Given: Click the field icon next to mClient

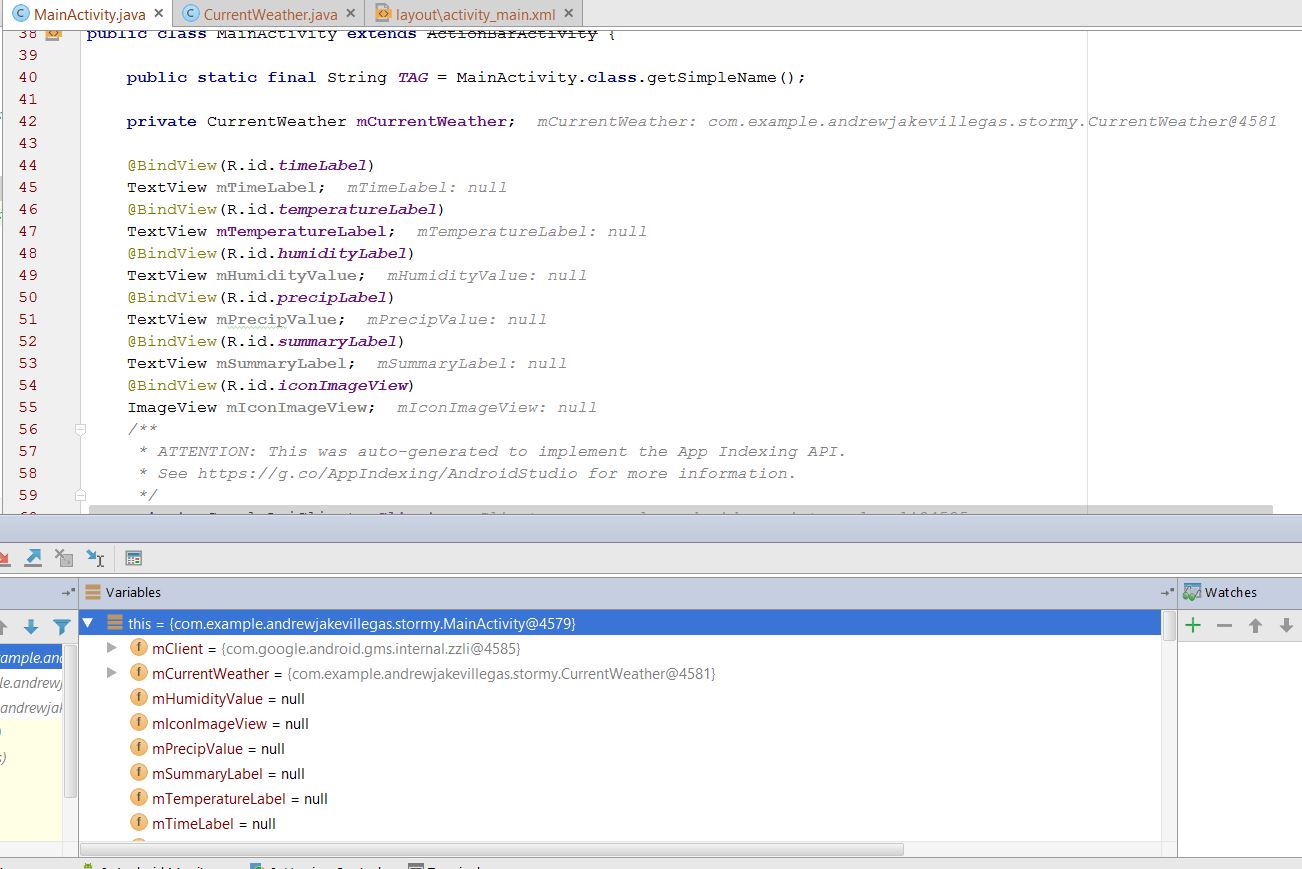Looking at the screenshot, I should (x=139, y=648).
